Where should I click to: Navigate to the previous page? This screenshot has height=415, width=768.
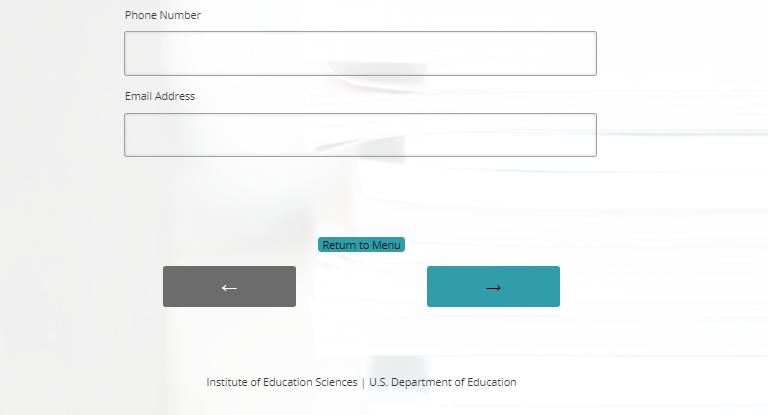point(229,287)
